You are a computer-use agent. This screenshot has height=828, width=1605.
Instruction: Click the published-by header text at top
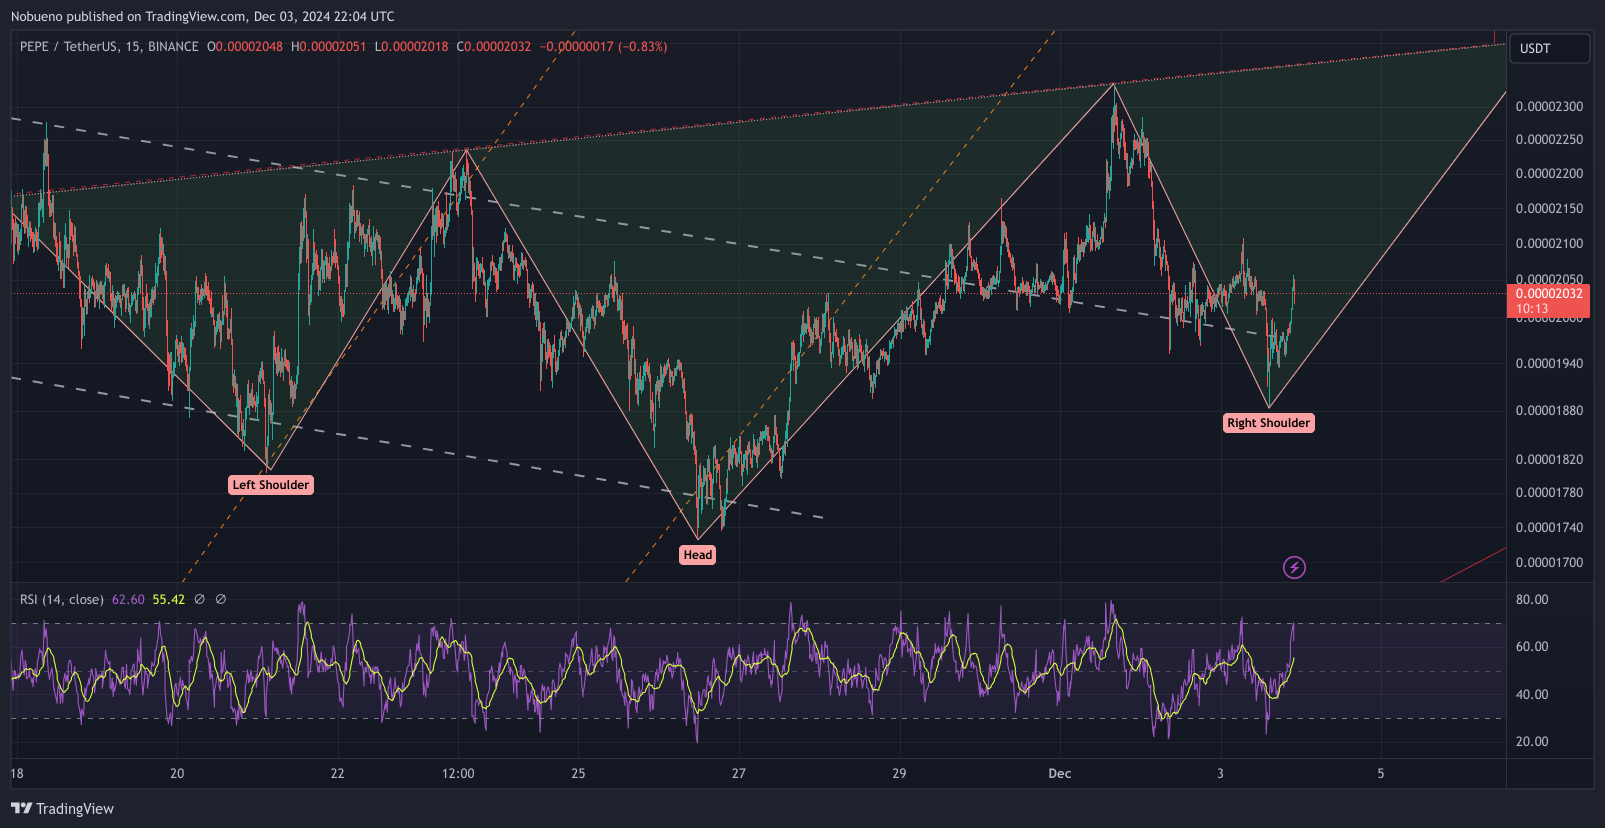tap(203, 16)
